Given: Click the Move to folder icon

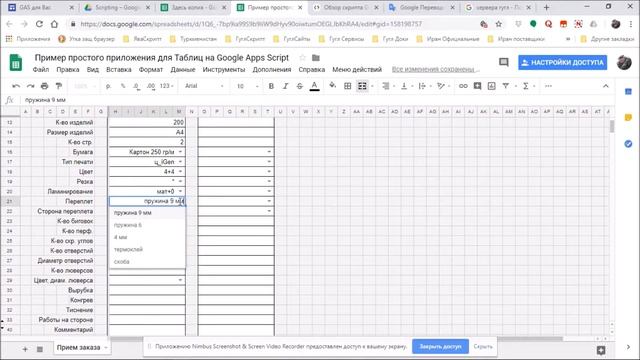Looking at the screenshot, I should 316,58.
